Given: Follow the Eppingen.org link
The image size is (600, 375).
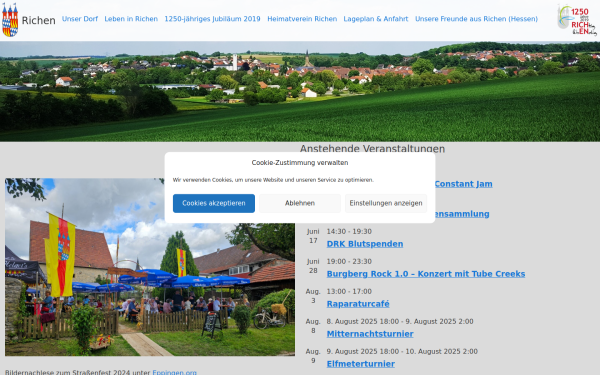Looking at the screenshot, I should 174,372.
